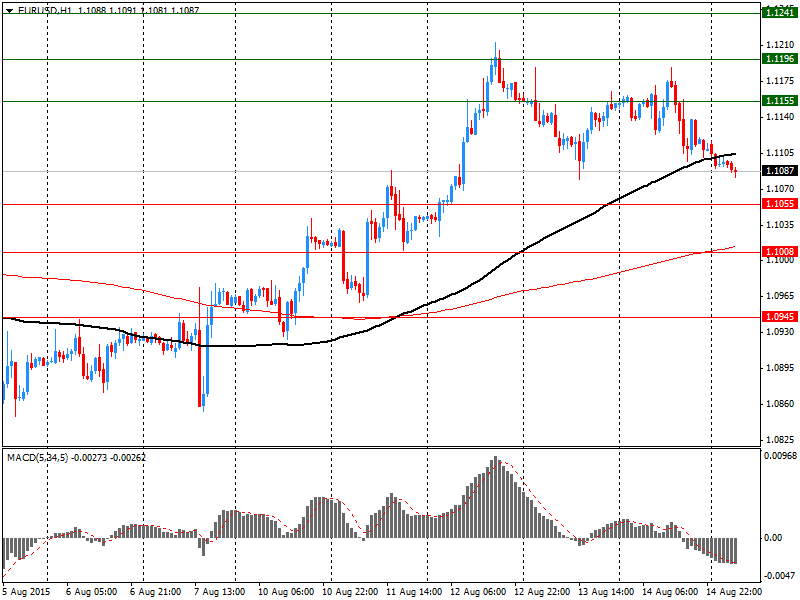The width and height of the screenshot is (800, 600).
Task: Click the 12 Aug 22:00 time axis label
Action: (x=542, y=592)
